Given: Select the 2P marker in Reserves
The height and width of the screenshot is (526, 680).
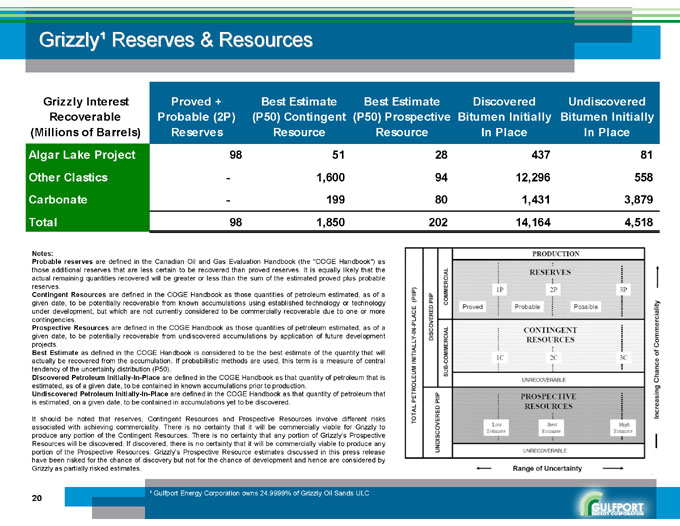Looking at the screenshot, I should [553, 289].
